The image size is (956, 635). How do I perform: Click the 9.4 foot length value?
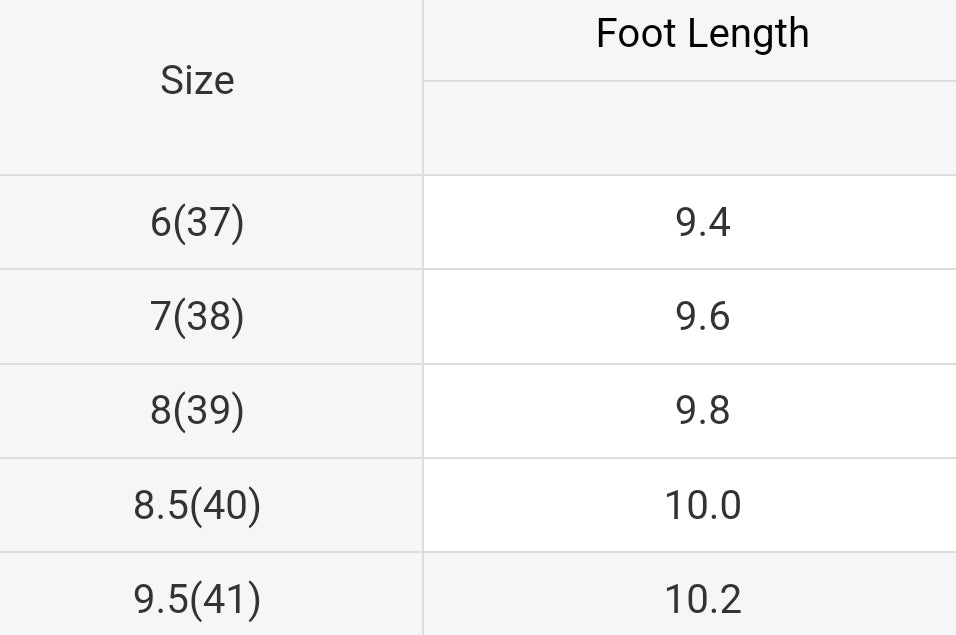click(703, 222)
